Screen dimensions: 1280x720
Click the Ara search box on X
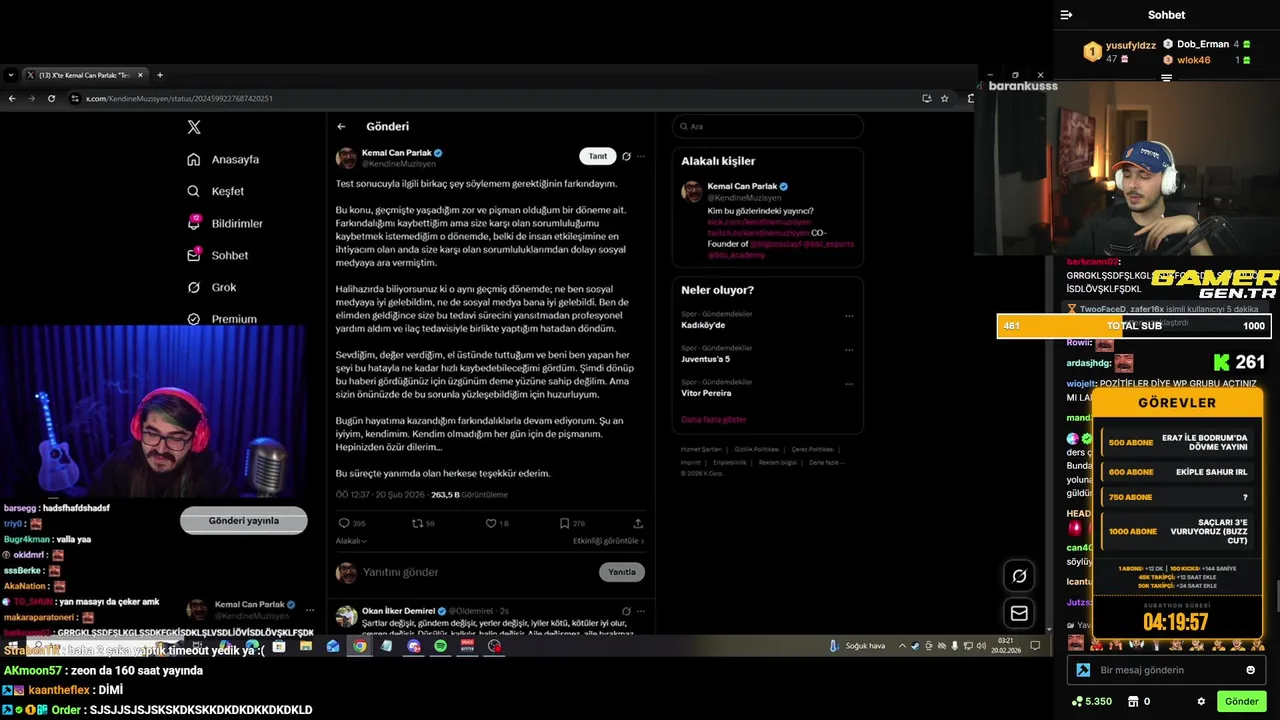[768, 126]
